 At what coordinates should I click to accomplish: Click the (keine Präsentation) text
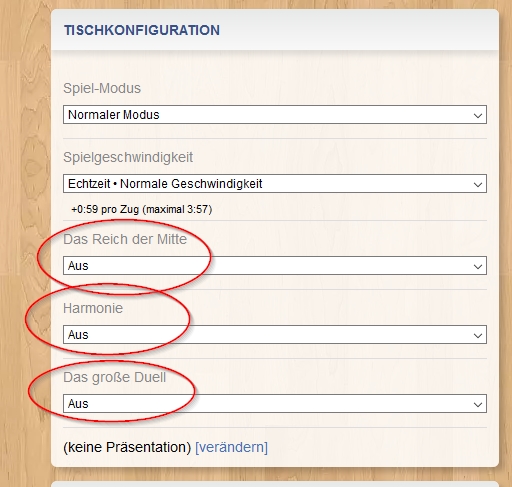(x=127, y=447)
